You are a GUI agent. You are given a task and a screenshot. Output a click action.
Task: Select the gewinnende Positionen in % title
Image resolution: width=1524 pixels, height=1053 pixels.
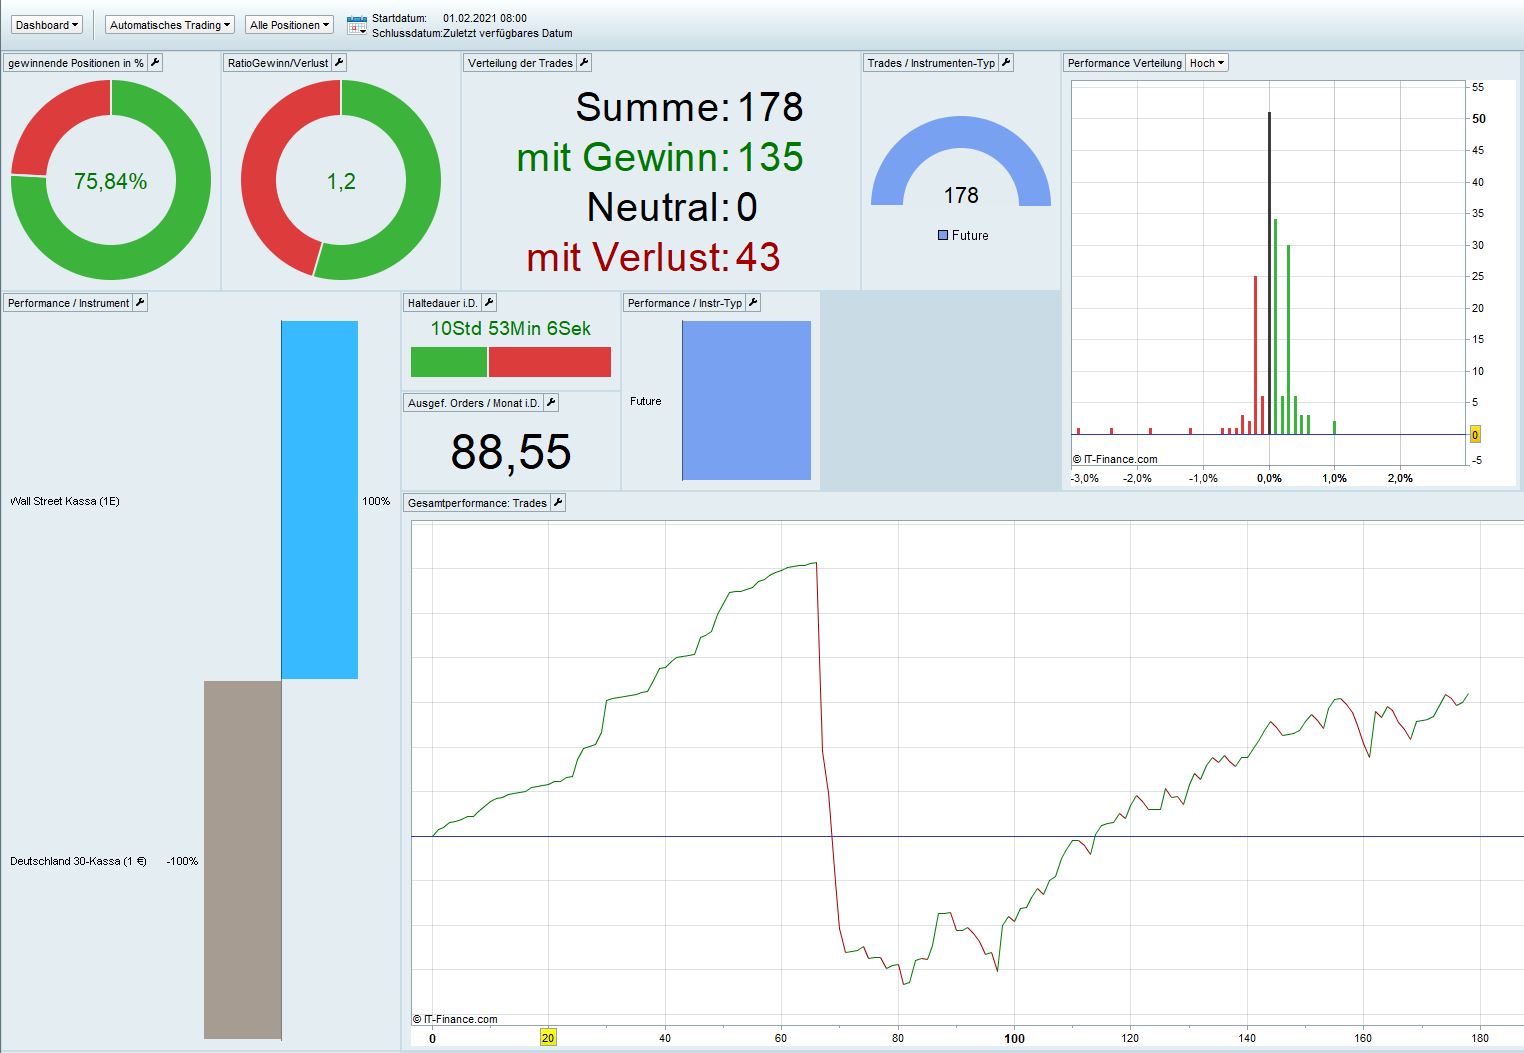[x=76, y=63]
